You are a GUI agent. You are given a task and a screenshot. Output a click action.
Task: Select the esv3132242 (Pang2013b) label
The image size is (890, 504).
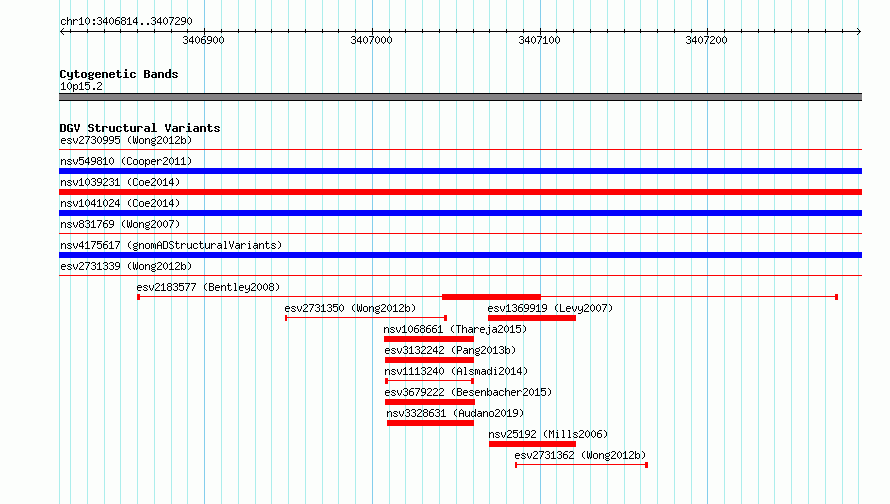click(x=450, y=350)
